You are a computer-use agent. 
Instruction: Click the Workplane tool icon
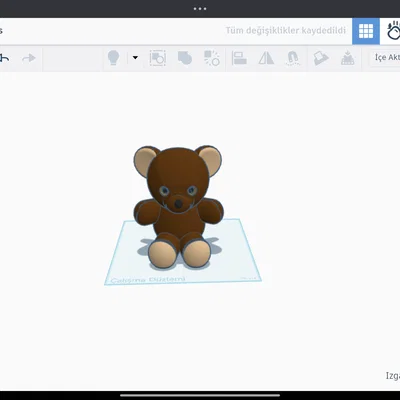click(321, 58)
